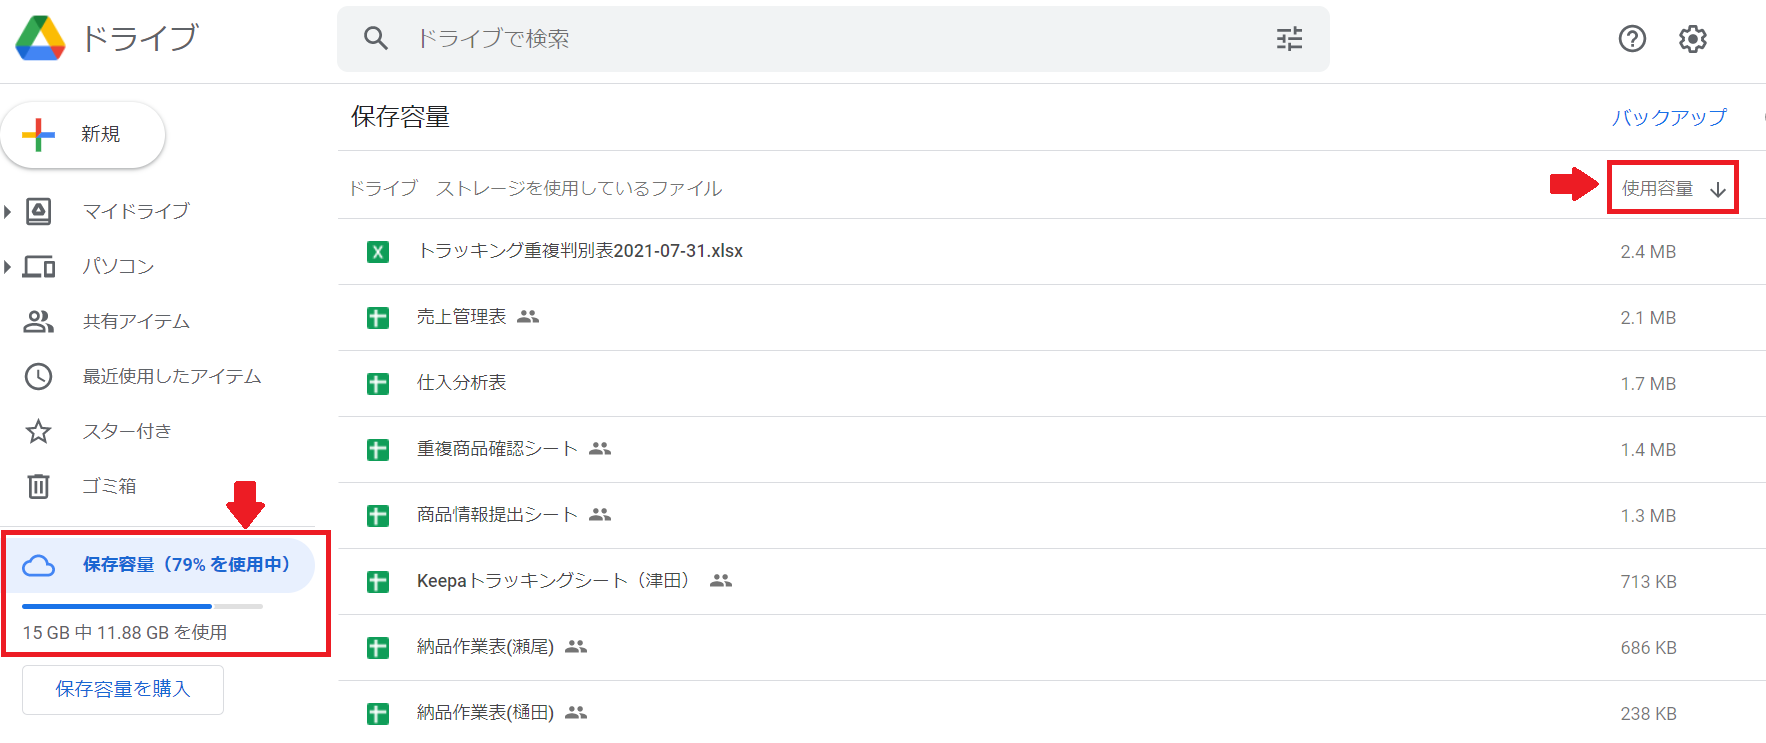Select the 売上管理表 file row
Image resolution: width=1766 pixels, height=743 pixels.
[1052, 318]
